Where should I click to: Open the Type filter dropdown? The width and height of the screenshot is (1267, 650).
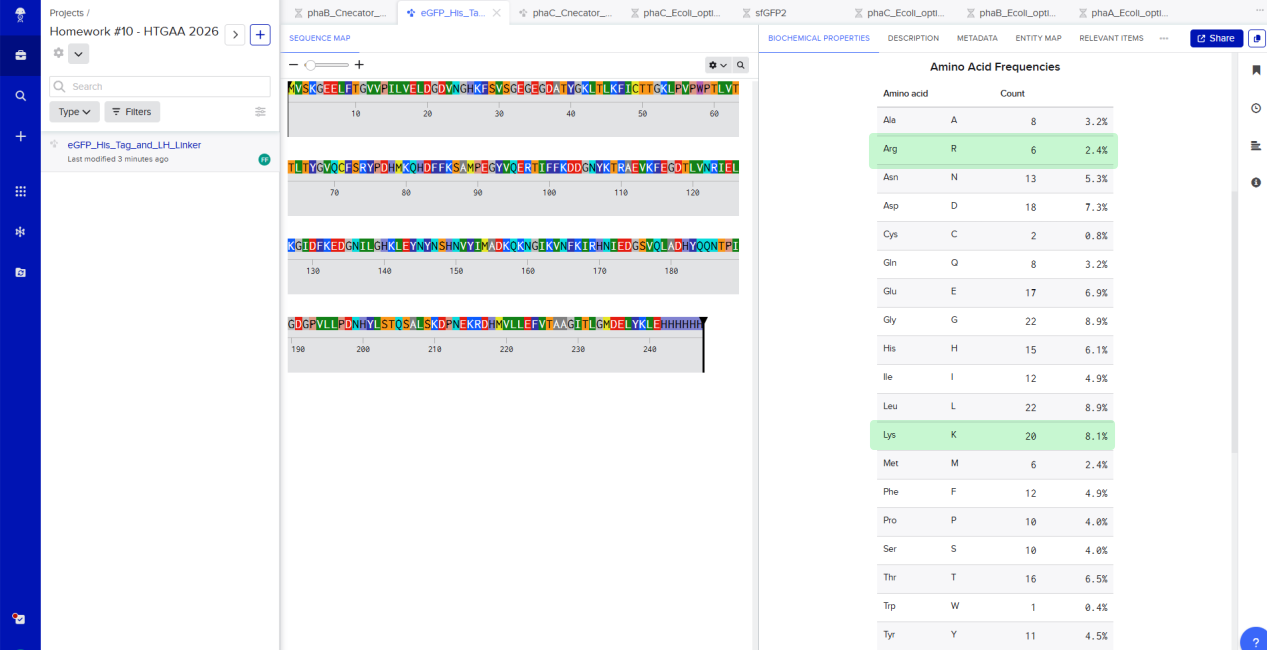[74, 112]
